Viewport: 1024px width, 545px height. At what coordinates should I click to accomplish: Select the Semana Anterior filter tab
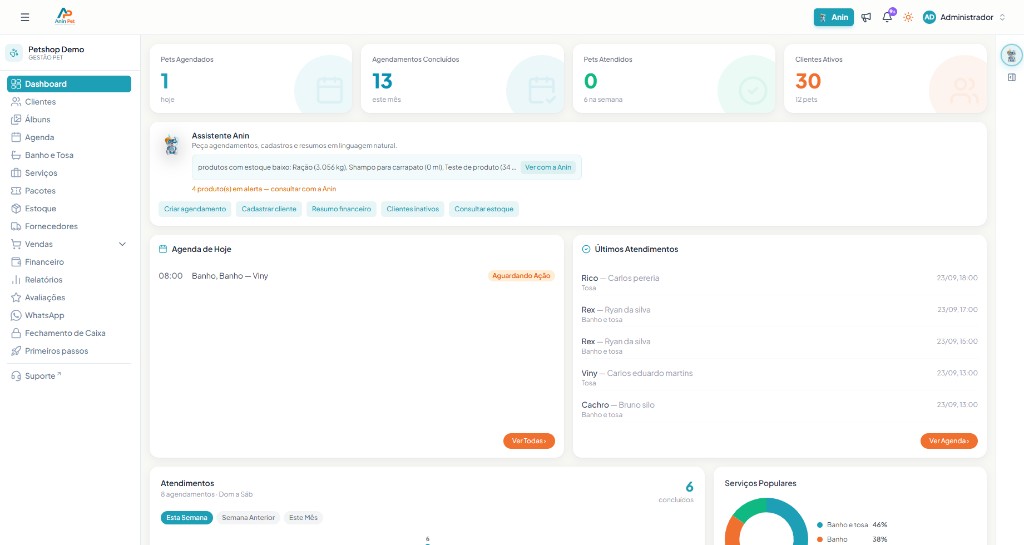point(248,518)
